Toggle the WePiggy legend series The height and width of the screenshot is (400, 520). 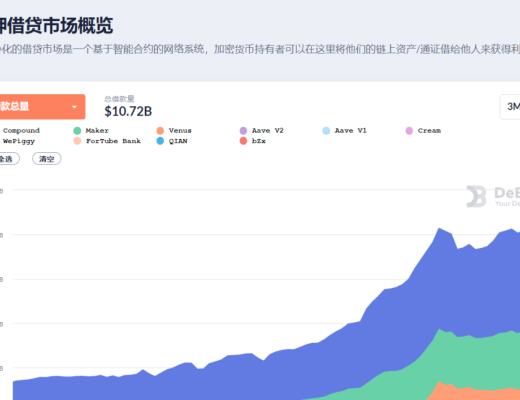19,141
